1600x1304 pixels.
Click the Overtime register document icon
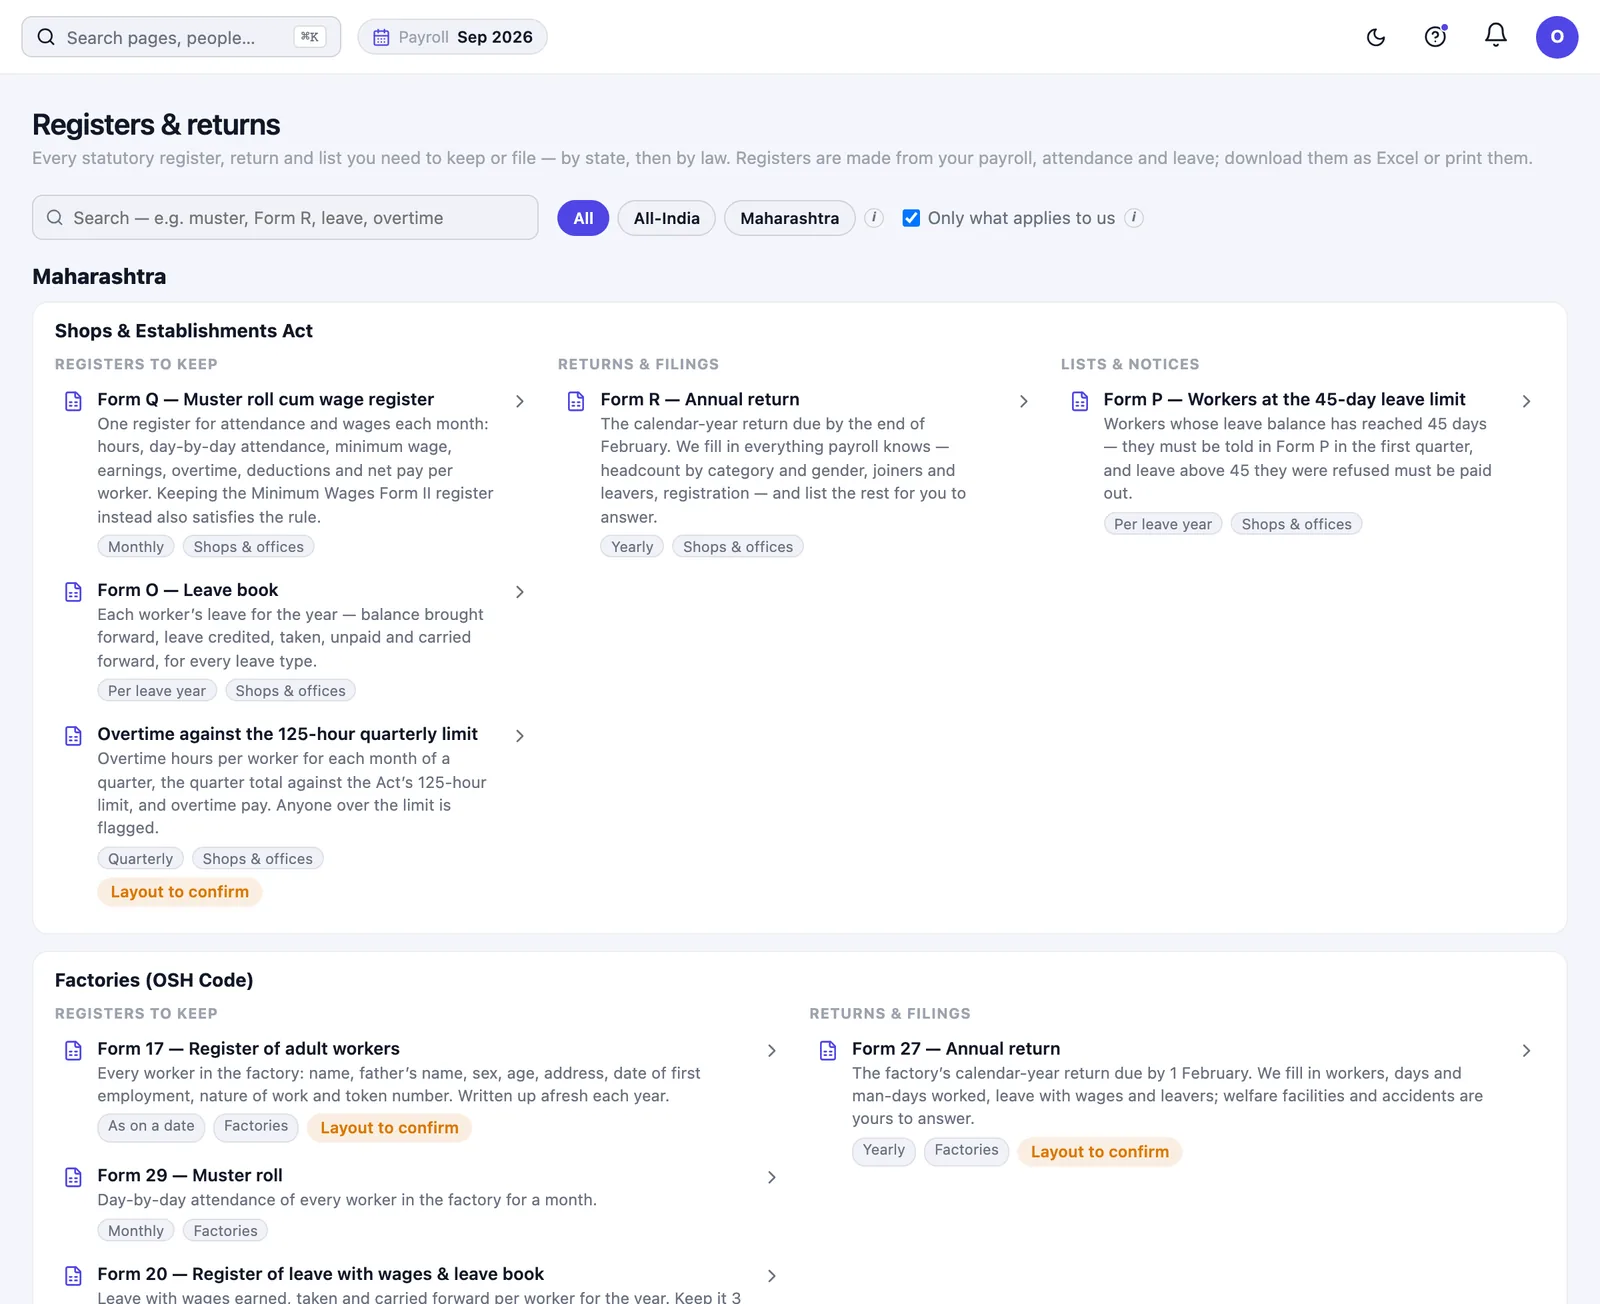point(73,736)
